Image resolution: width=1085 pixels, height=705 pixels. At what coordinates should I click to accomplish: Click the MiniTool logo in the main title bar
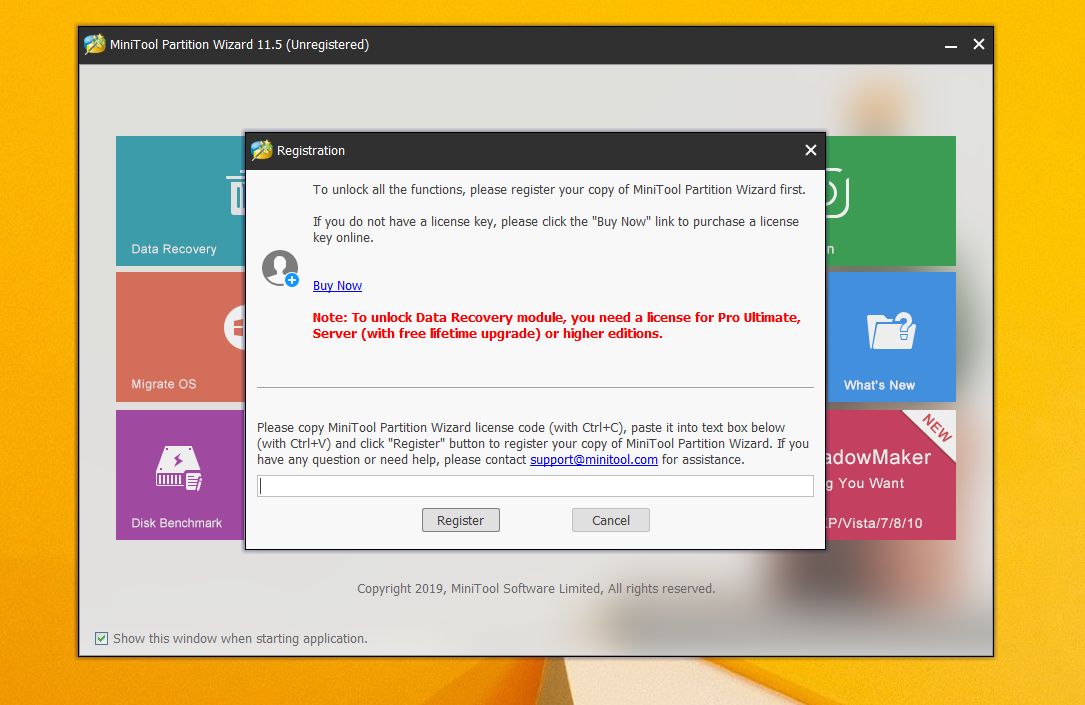(x=94, y=44)
